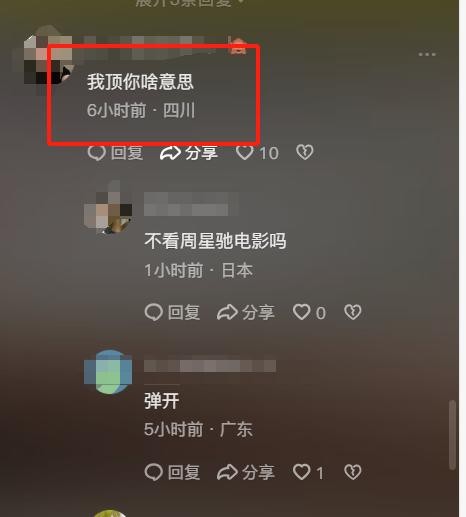
Task: Click reply bubble under 我顶你啥意思 comment
Action: tap(97, 153)
